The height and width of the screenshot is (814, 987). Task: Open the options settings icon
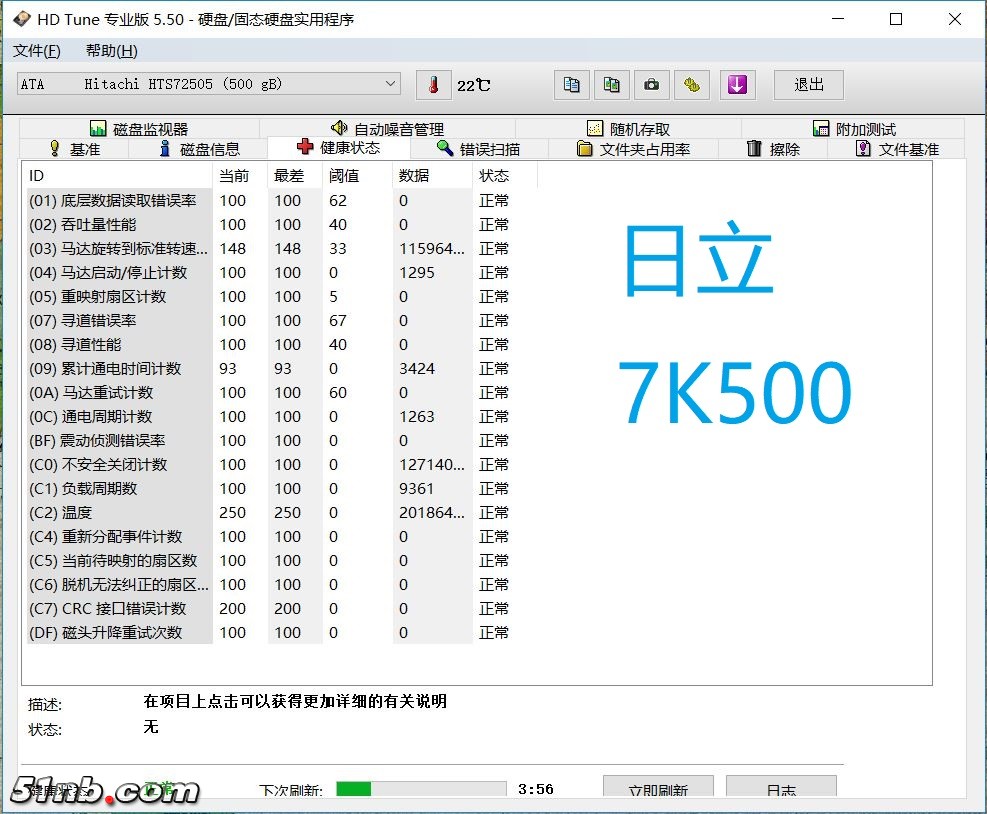[x=691, y=85]
